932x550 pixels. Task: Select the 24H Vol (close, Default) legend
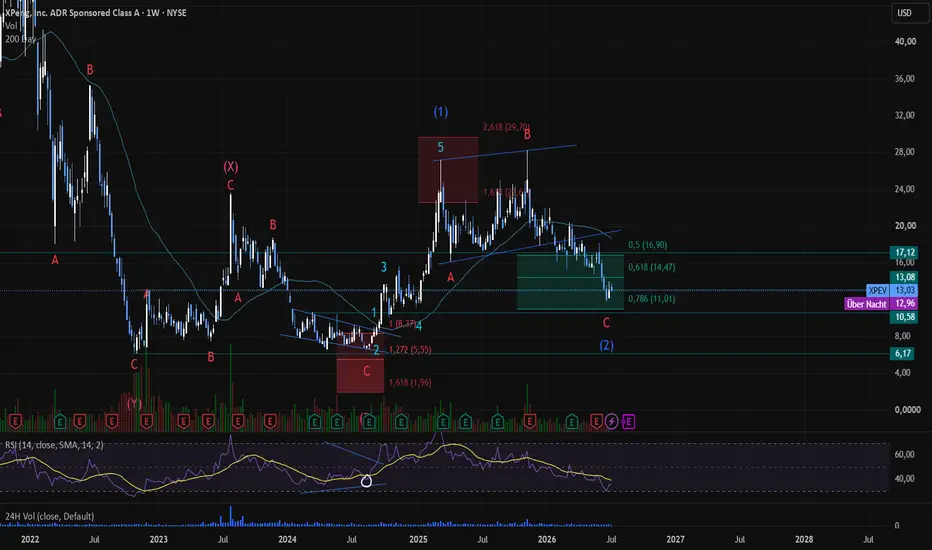[49, 516]
